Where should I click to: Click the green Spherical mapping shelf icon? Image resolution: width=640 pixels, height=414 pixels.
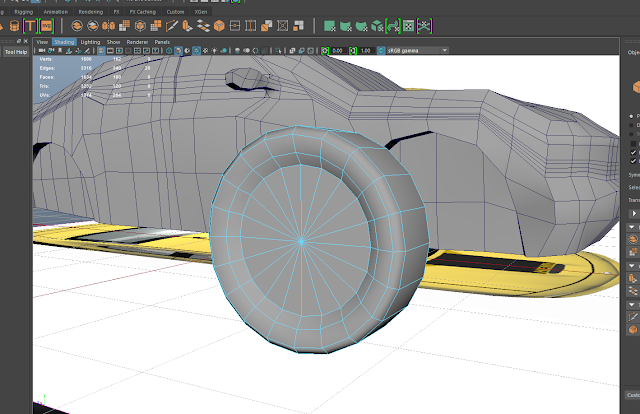[x=362, y=26]
